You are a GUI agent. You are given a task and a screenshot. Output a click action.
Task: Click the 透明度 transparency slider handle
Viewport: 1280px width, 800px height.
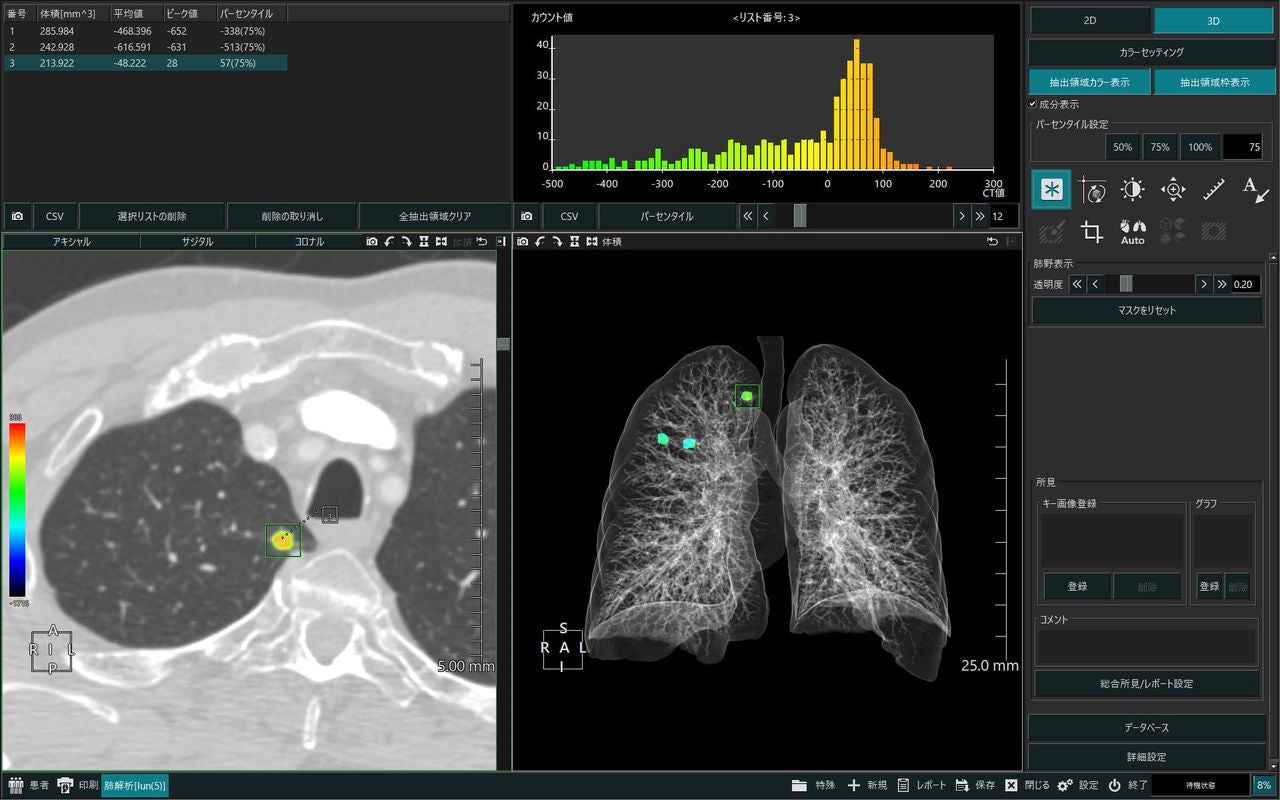click(x=1126, y=284)
